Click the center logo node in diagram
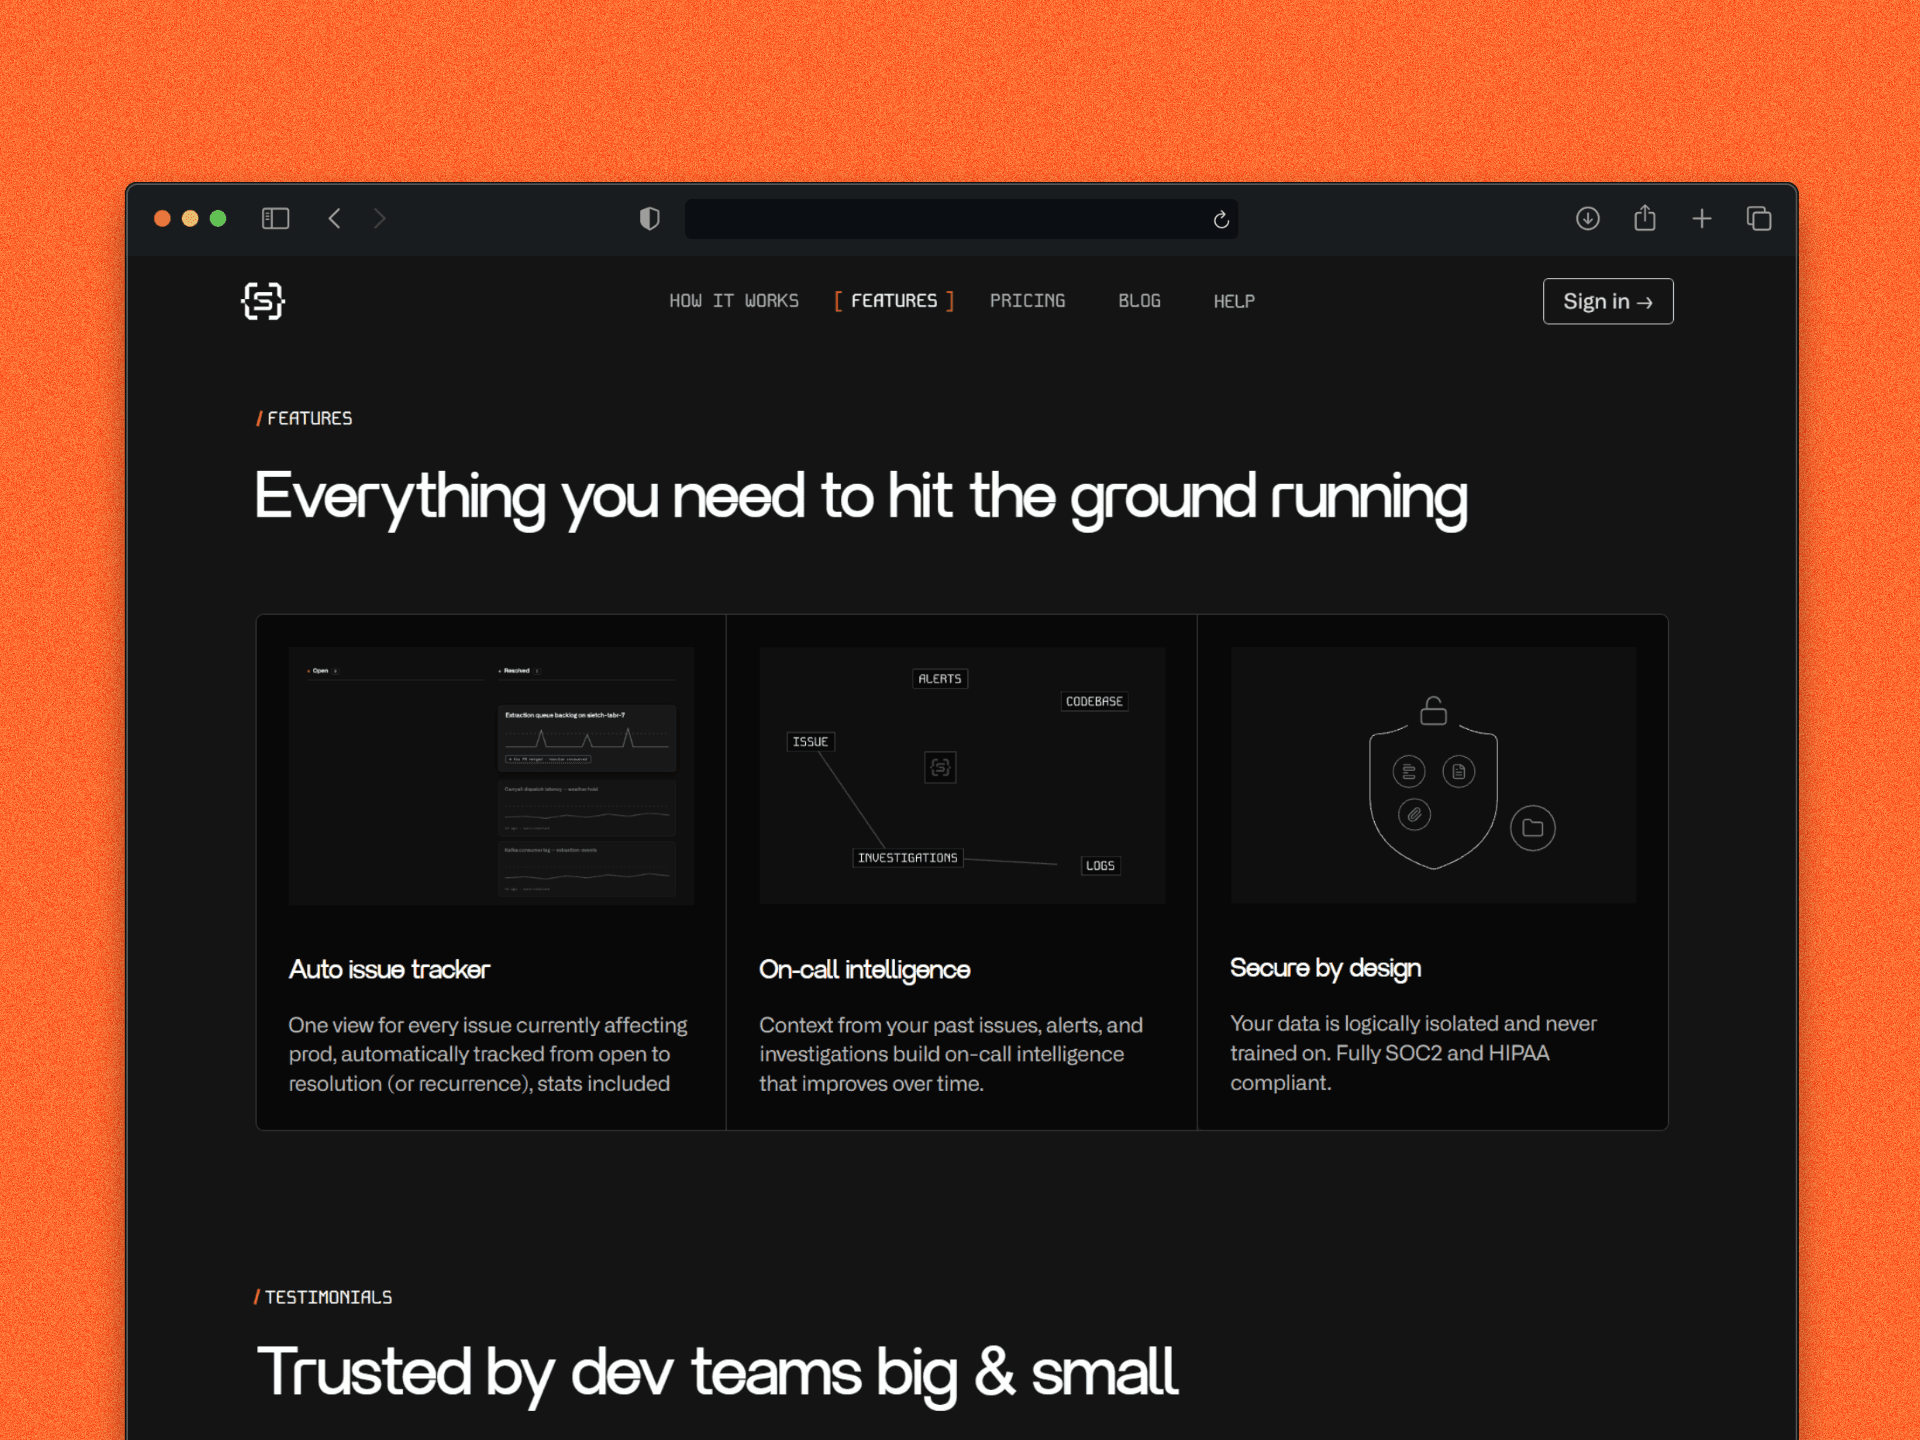The width and height of the screenshot is (1920, 1440). click(940, 767)
